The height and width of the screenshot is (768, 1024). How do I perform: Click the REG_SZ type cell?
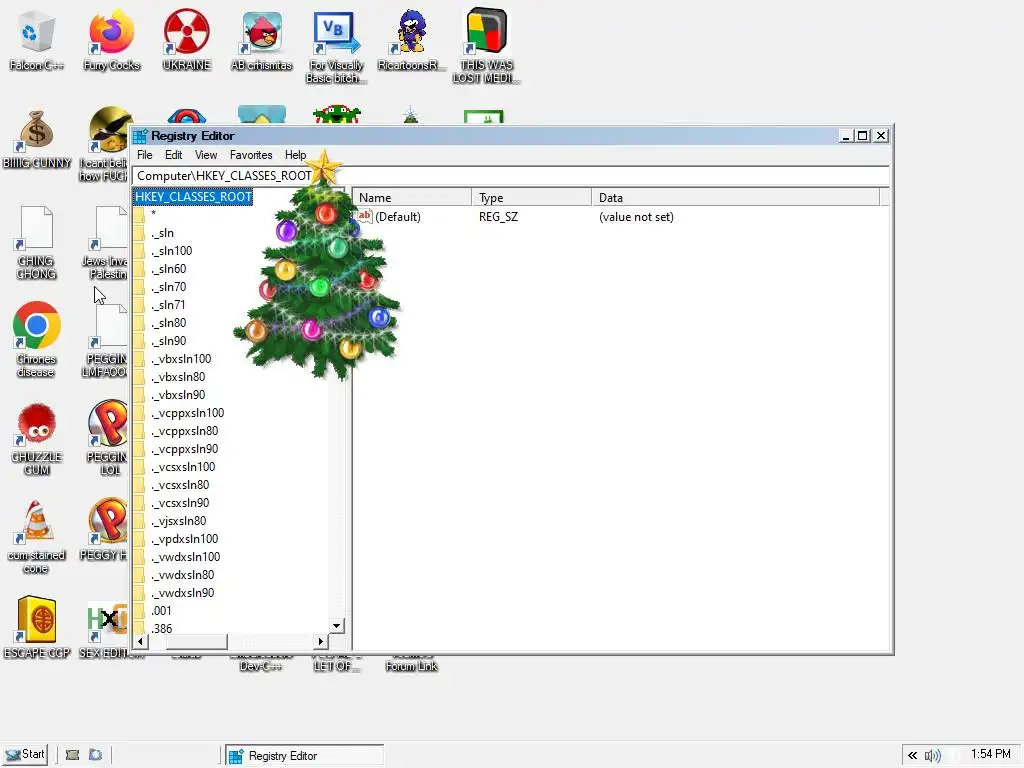[498, 217]
